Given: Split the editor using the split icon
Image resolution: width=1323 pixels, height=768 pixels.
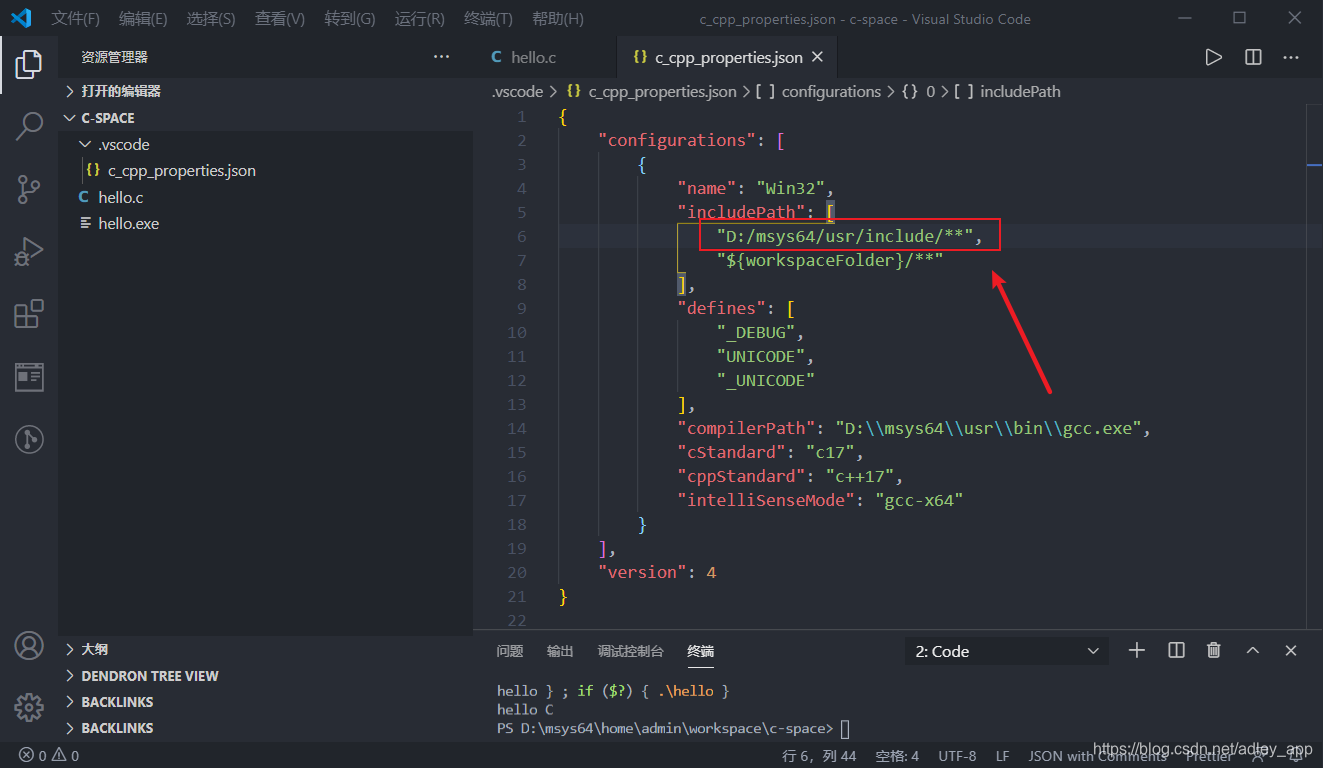Looking at the screenshot, I should tap(1252, 57).
